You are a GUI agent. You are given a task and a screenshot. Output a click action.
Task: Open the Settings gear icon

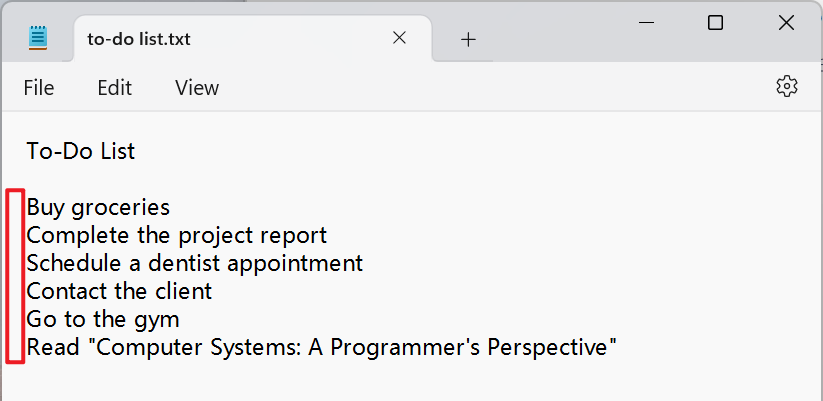click(787, 86)
